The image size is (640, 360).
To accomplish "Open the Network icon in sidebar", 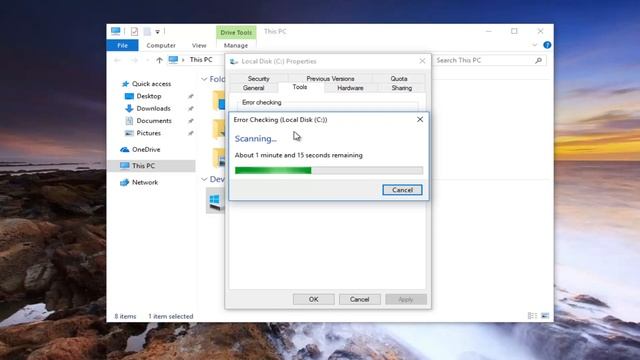I will coord(124,182).
